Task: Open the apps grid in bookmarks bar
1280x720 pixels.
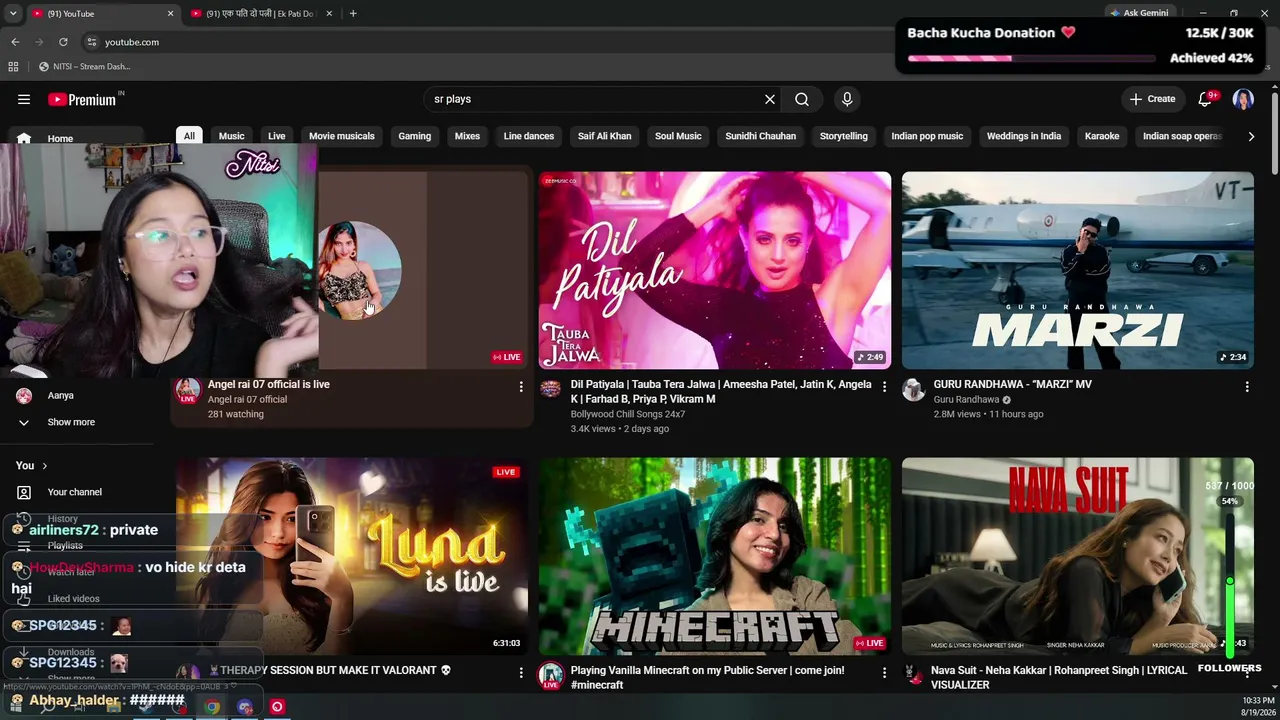Action: click(13, 67)
